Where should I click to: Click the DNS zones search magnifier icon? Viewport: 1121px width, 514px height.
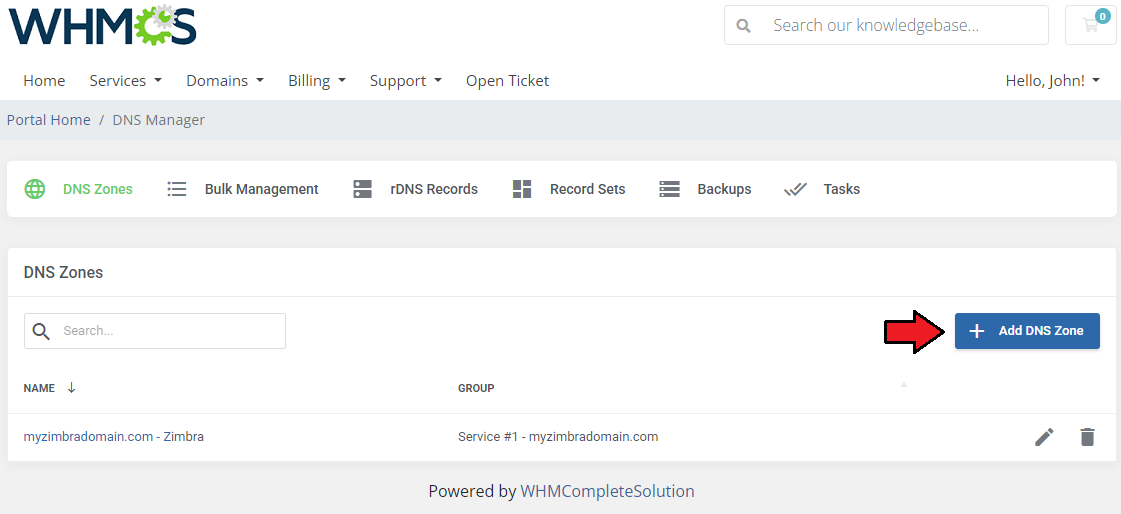(x=41, y=331)
